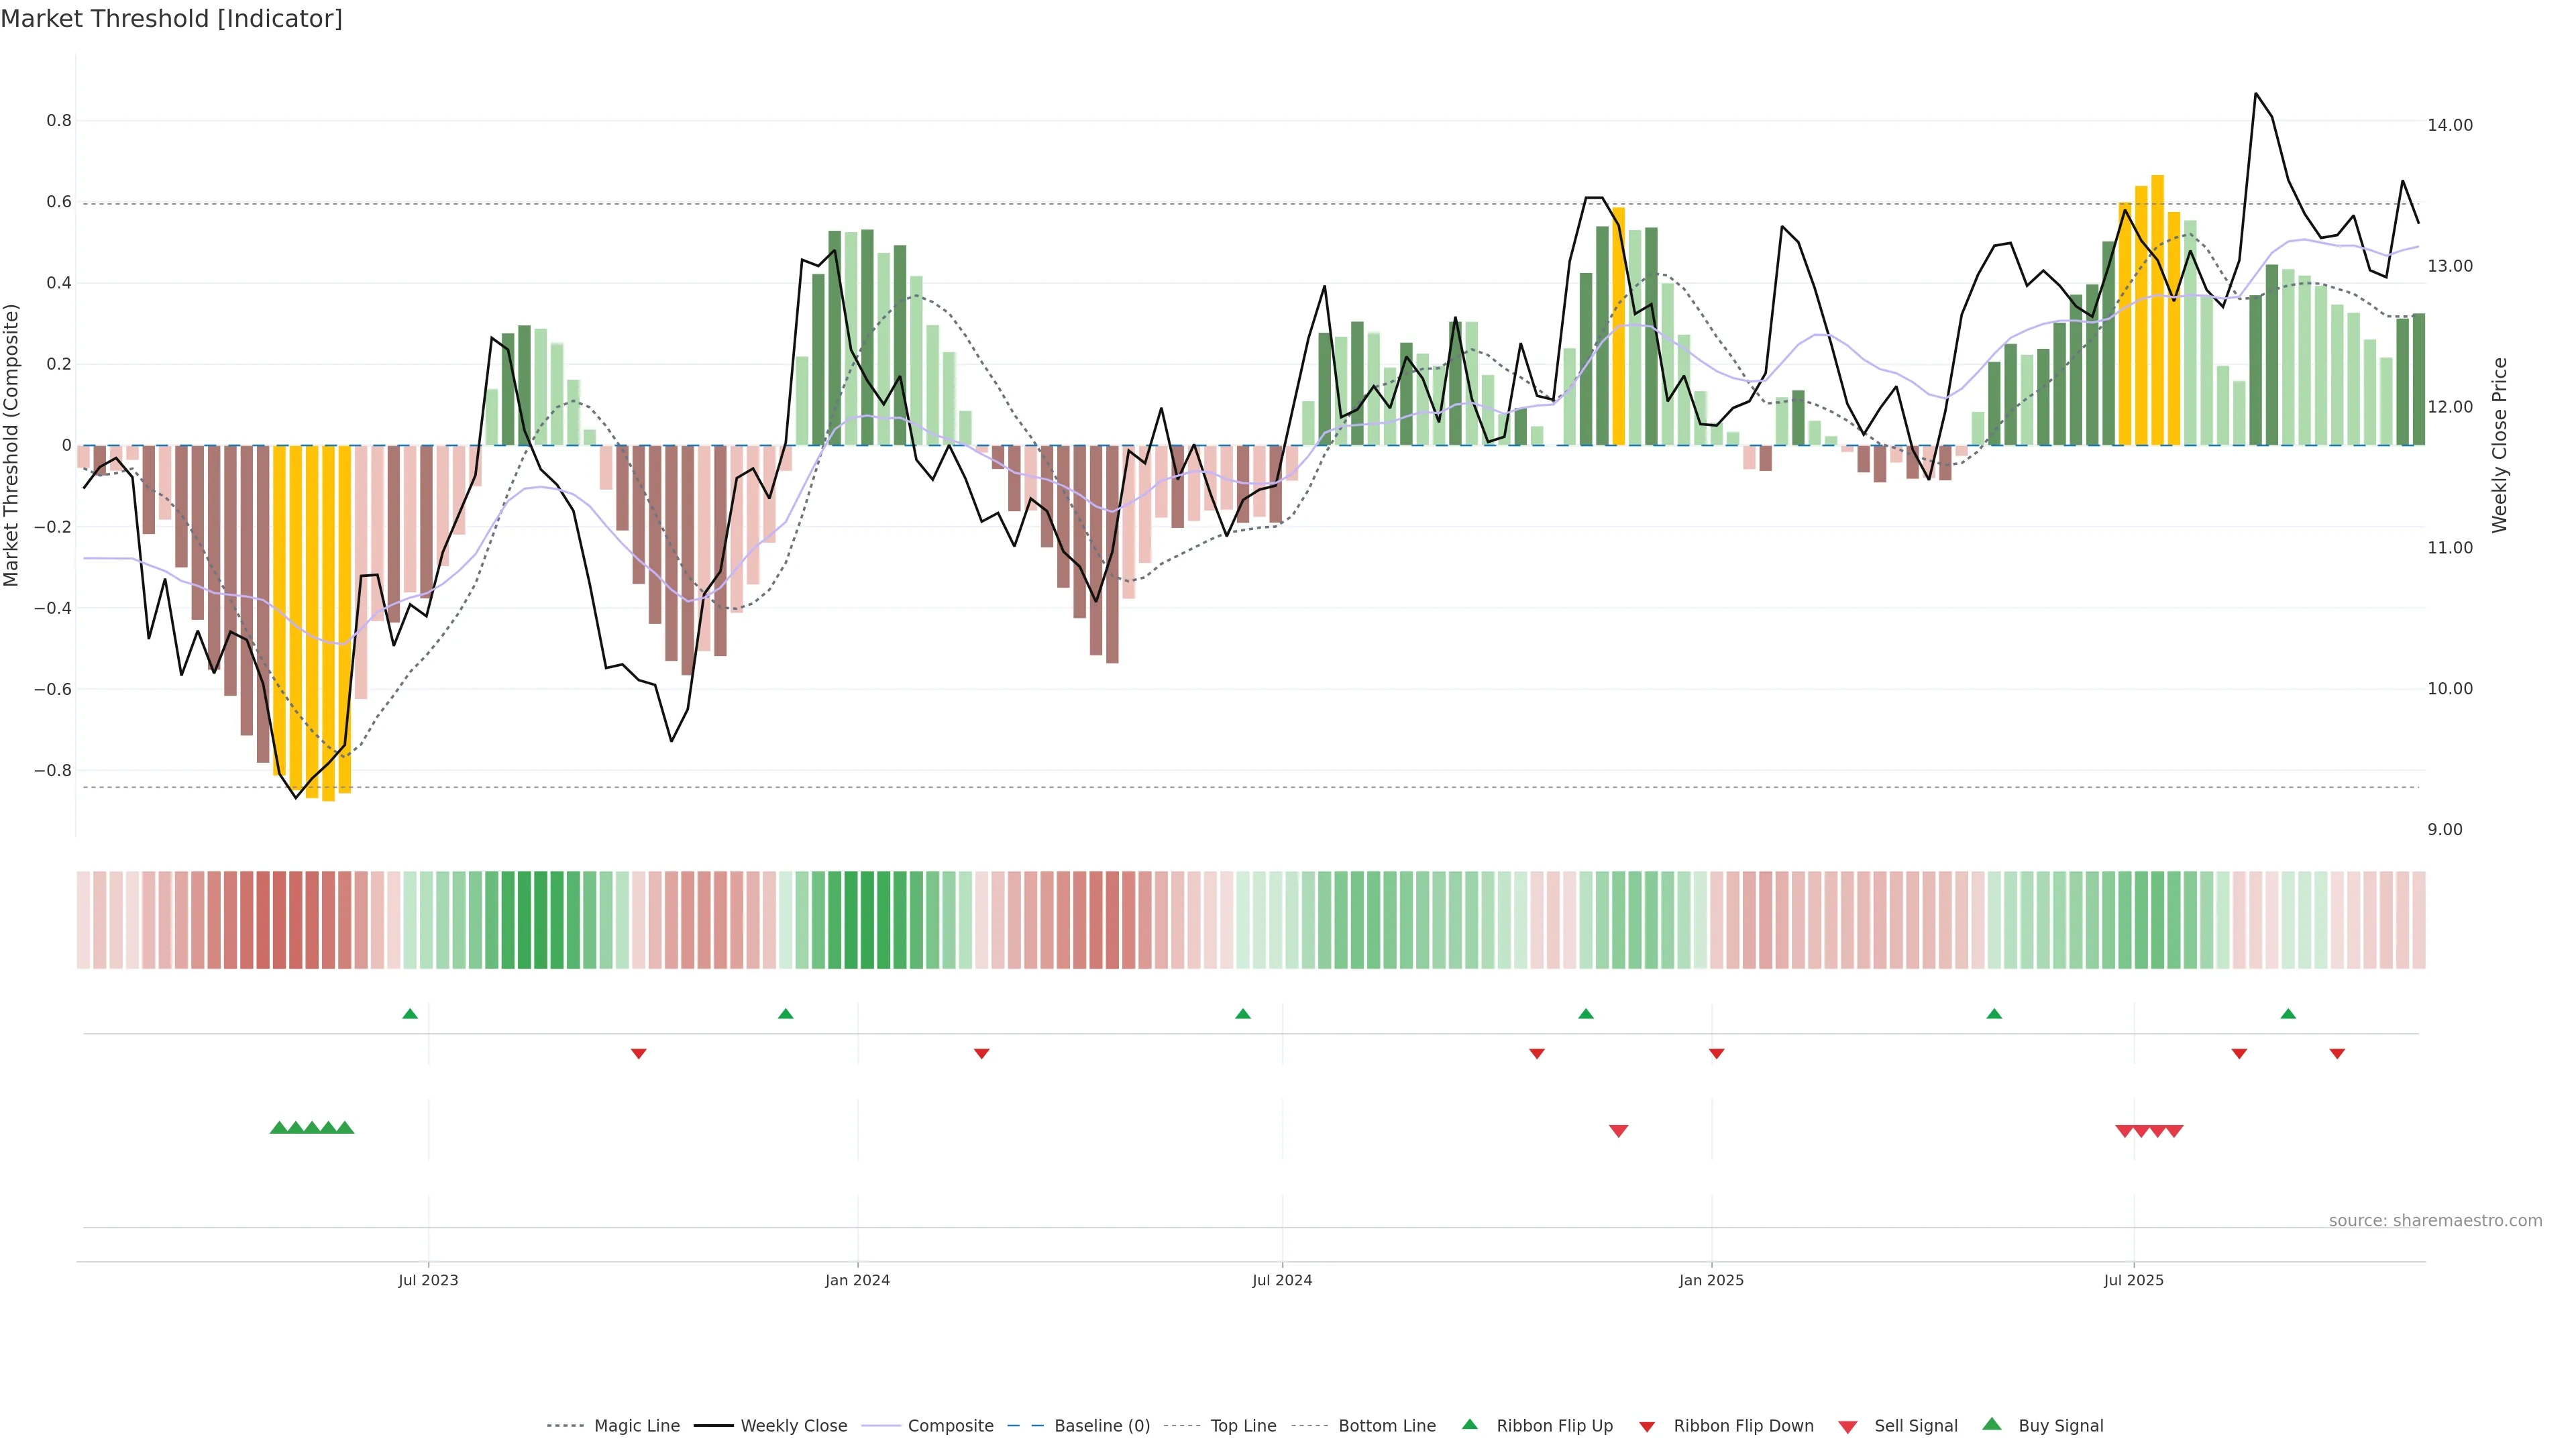Click the lone sell signal marker before Jan 2025
This screenshot has height=1449, width=2576.
point(1618,1131)
